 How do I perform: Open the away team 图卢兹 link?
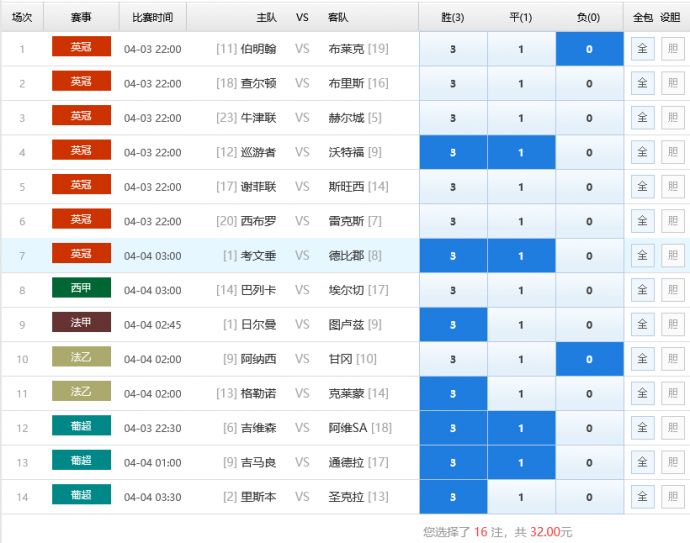tap(346, 324)
